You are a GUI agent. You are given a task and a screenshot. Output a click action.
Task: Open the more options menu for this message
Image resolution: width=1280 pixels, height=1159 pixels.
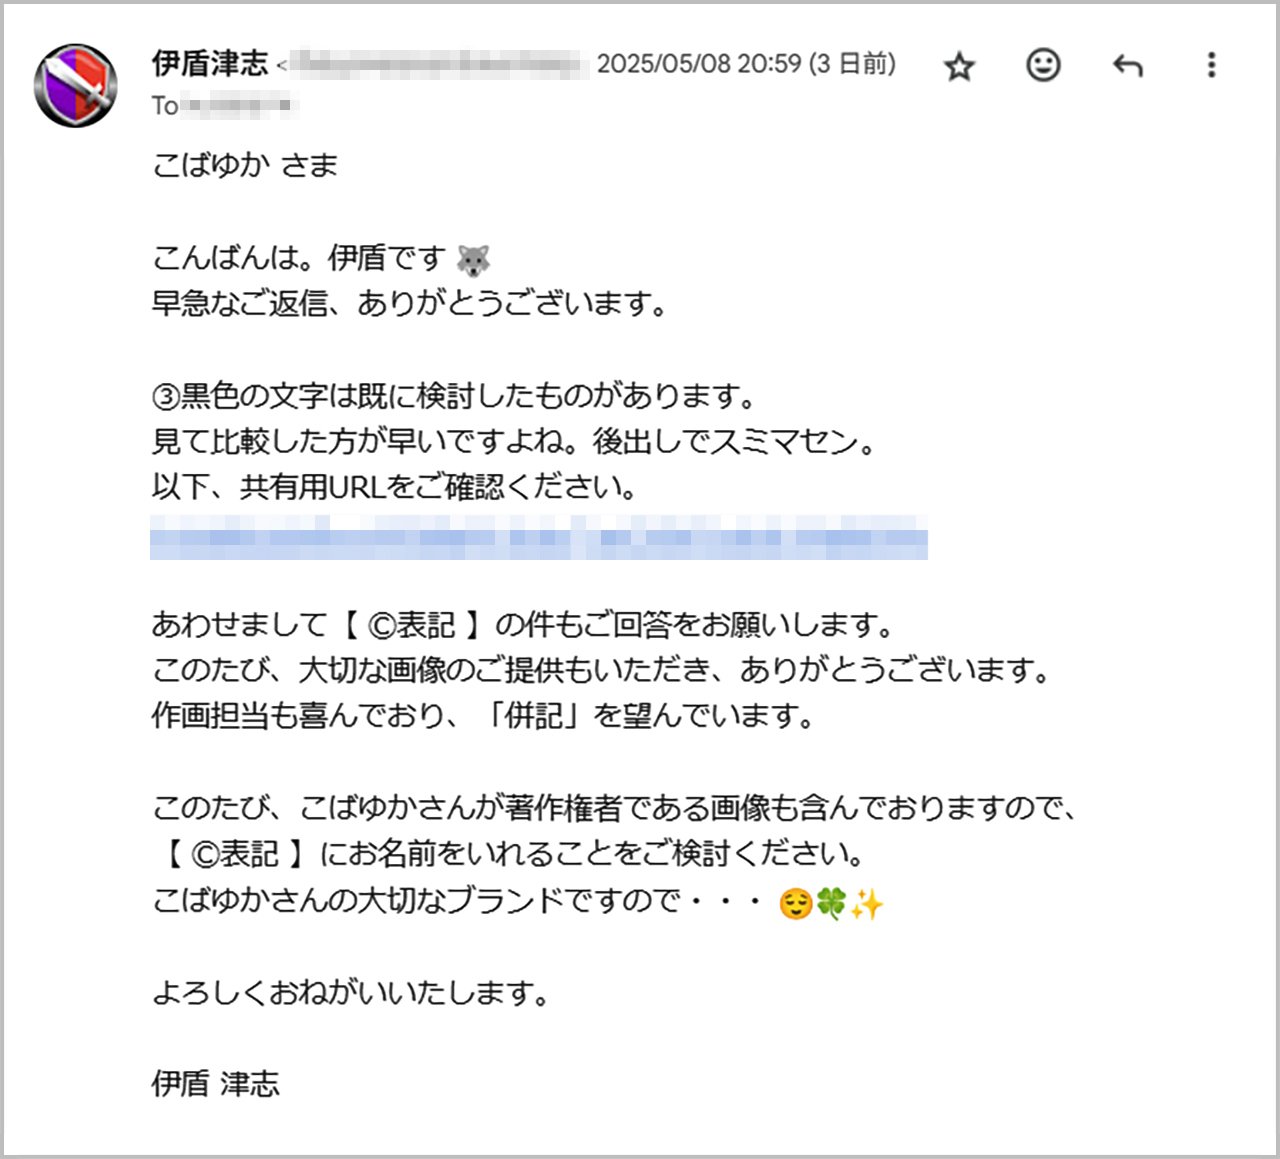click(x=1211, y=66)
